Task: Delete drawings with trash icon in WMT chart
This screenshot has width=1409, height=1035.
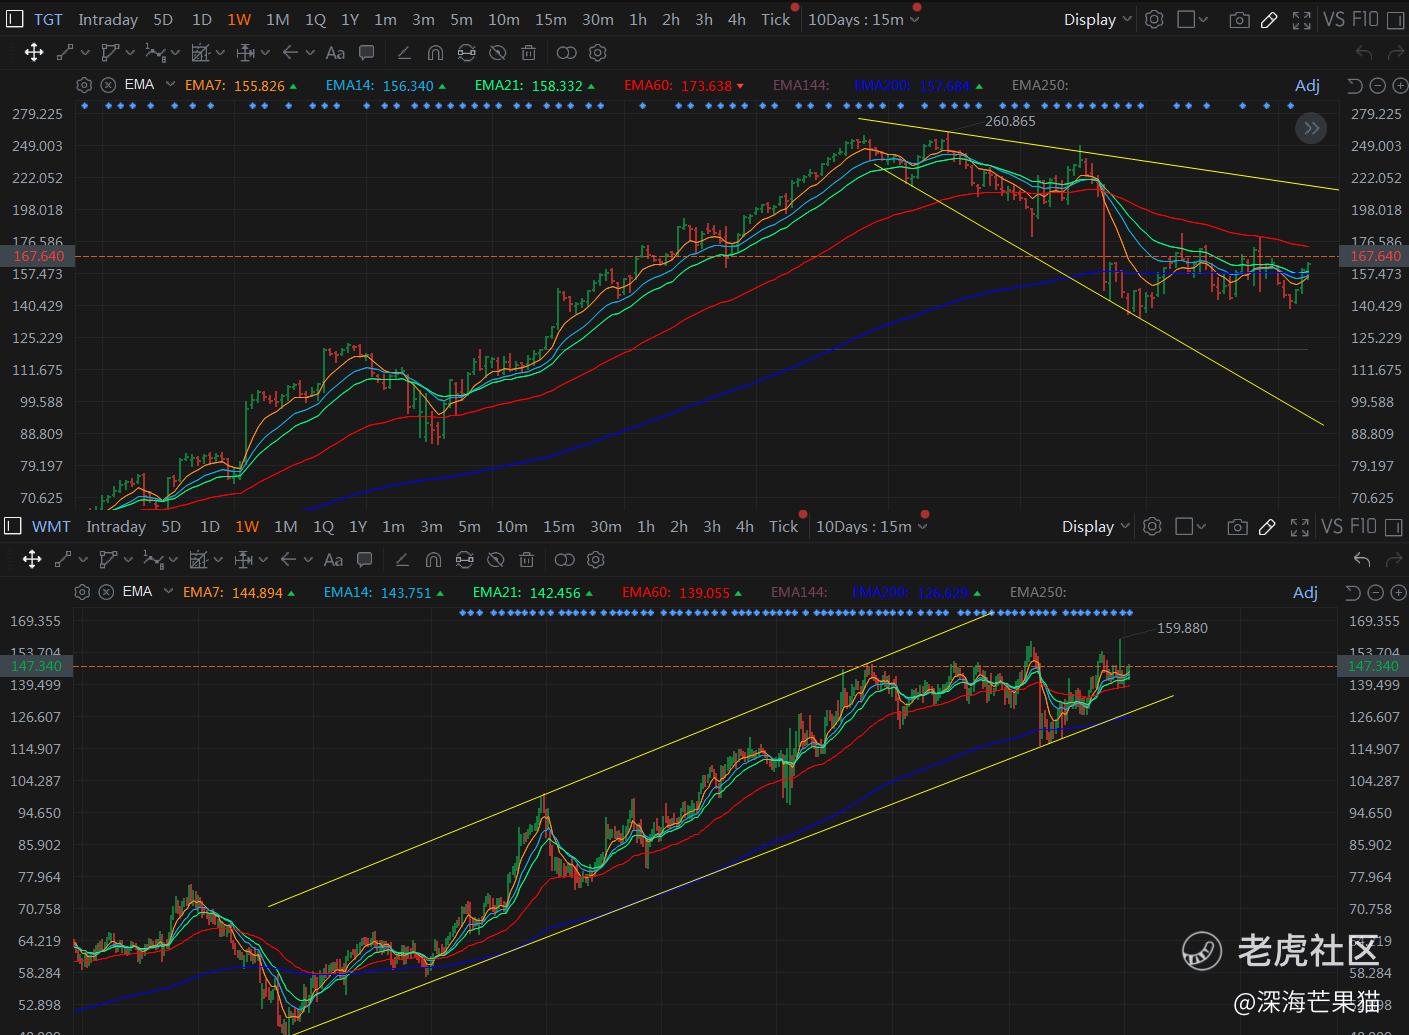Action: coord(526,560)
